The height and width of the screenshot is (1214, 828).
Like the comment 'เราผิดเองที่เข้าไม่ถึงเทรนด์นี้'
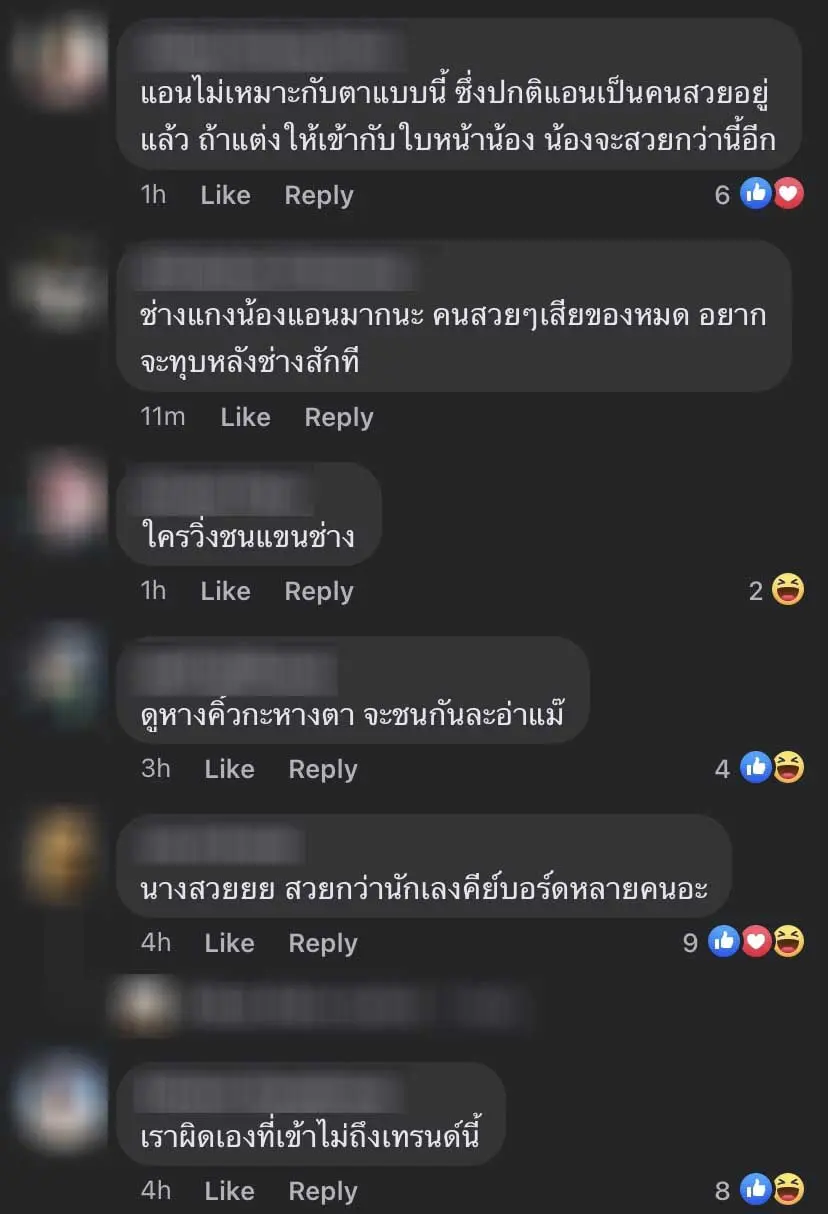point(229,1190)
